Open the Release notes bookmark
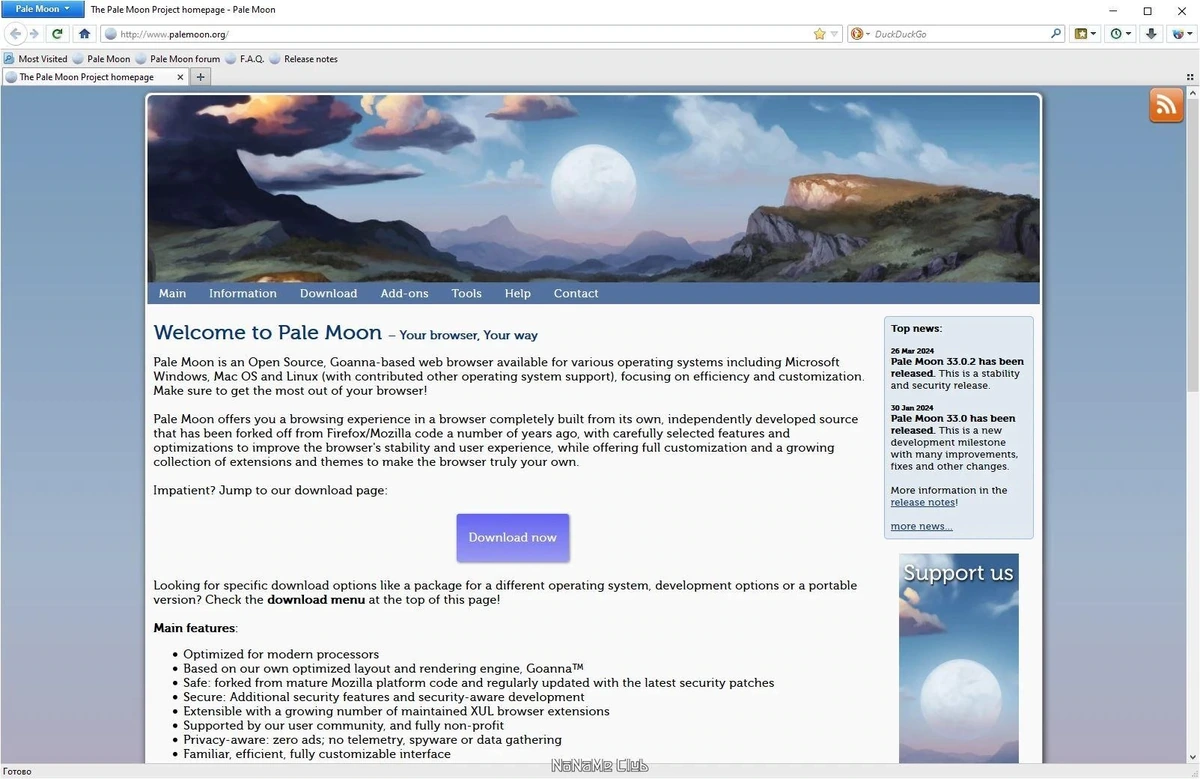 304,59
